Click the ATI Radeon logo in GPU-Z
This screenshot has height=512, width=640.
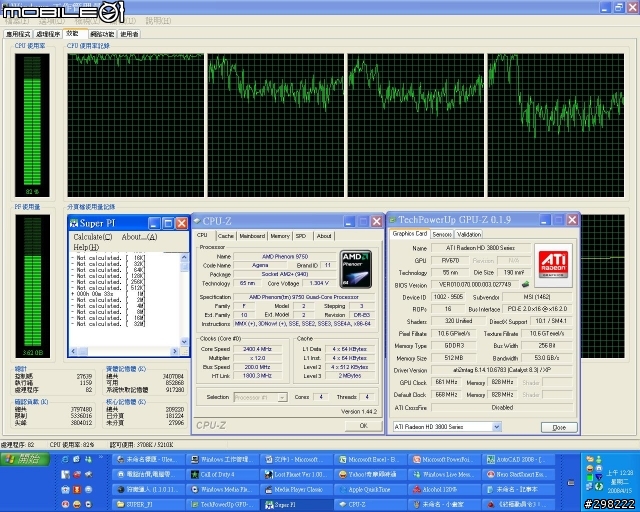[553, 265]
